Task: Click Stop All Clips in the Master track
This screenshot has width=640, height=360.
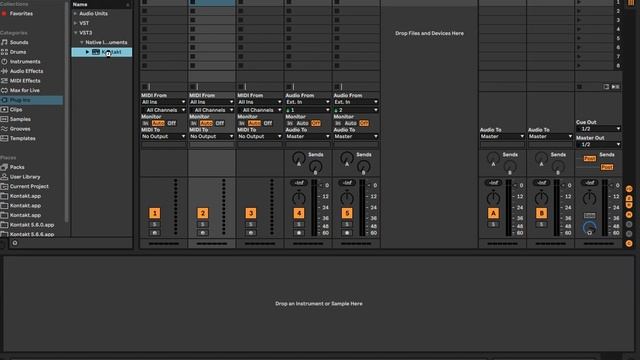Action: click(579, 87)
